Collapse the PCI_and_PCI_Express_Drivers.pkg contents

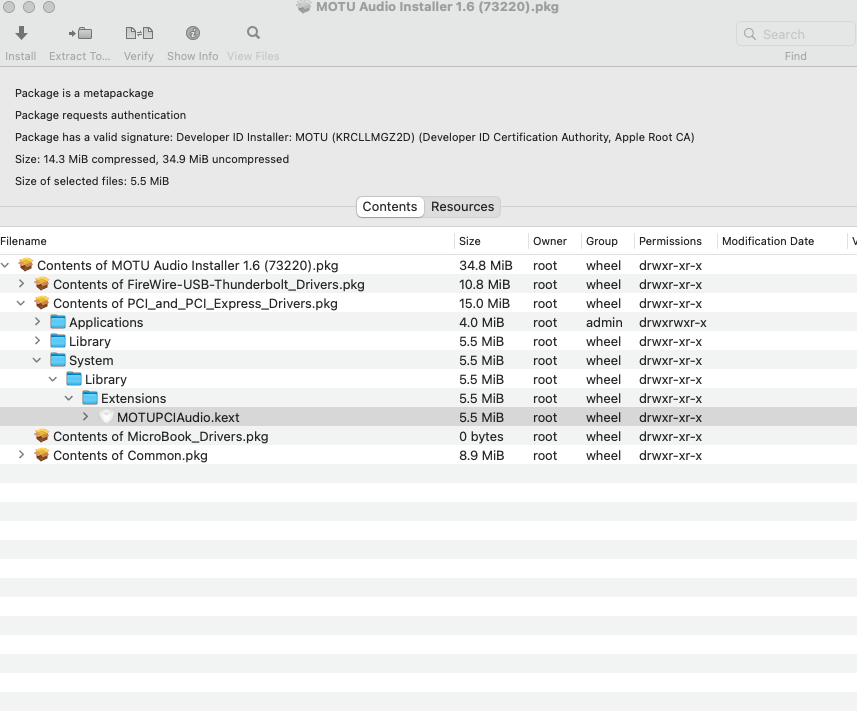(x=22, y=304)
